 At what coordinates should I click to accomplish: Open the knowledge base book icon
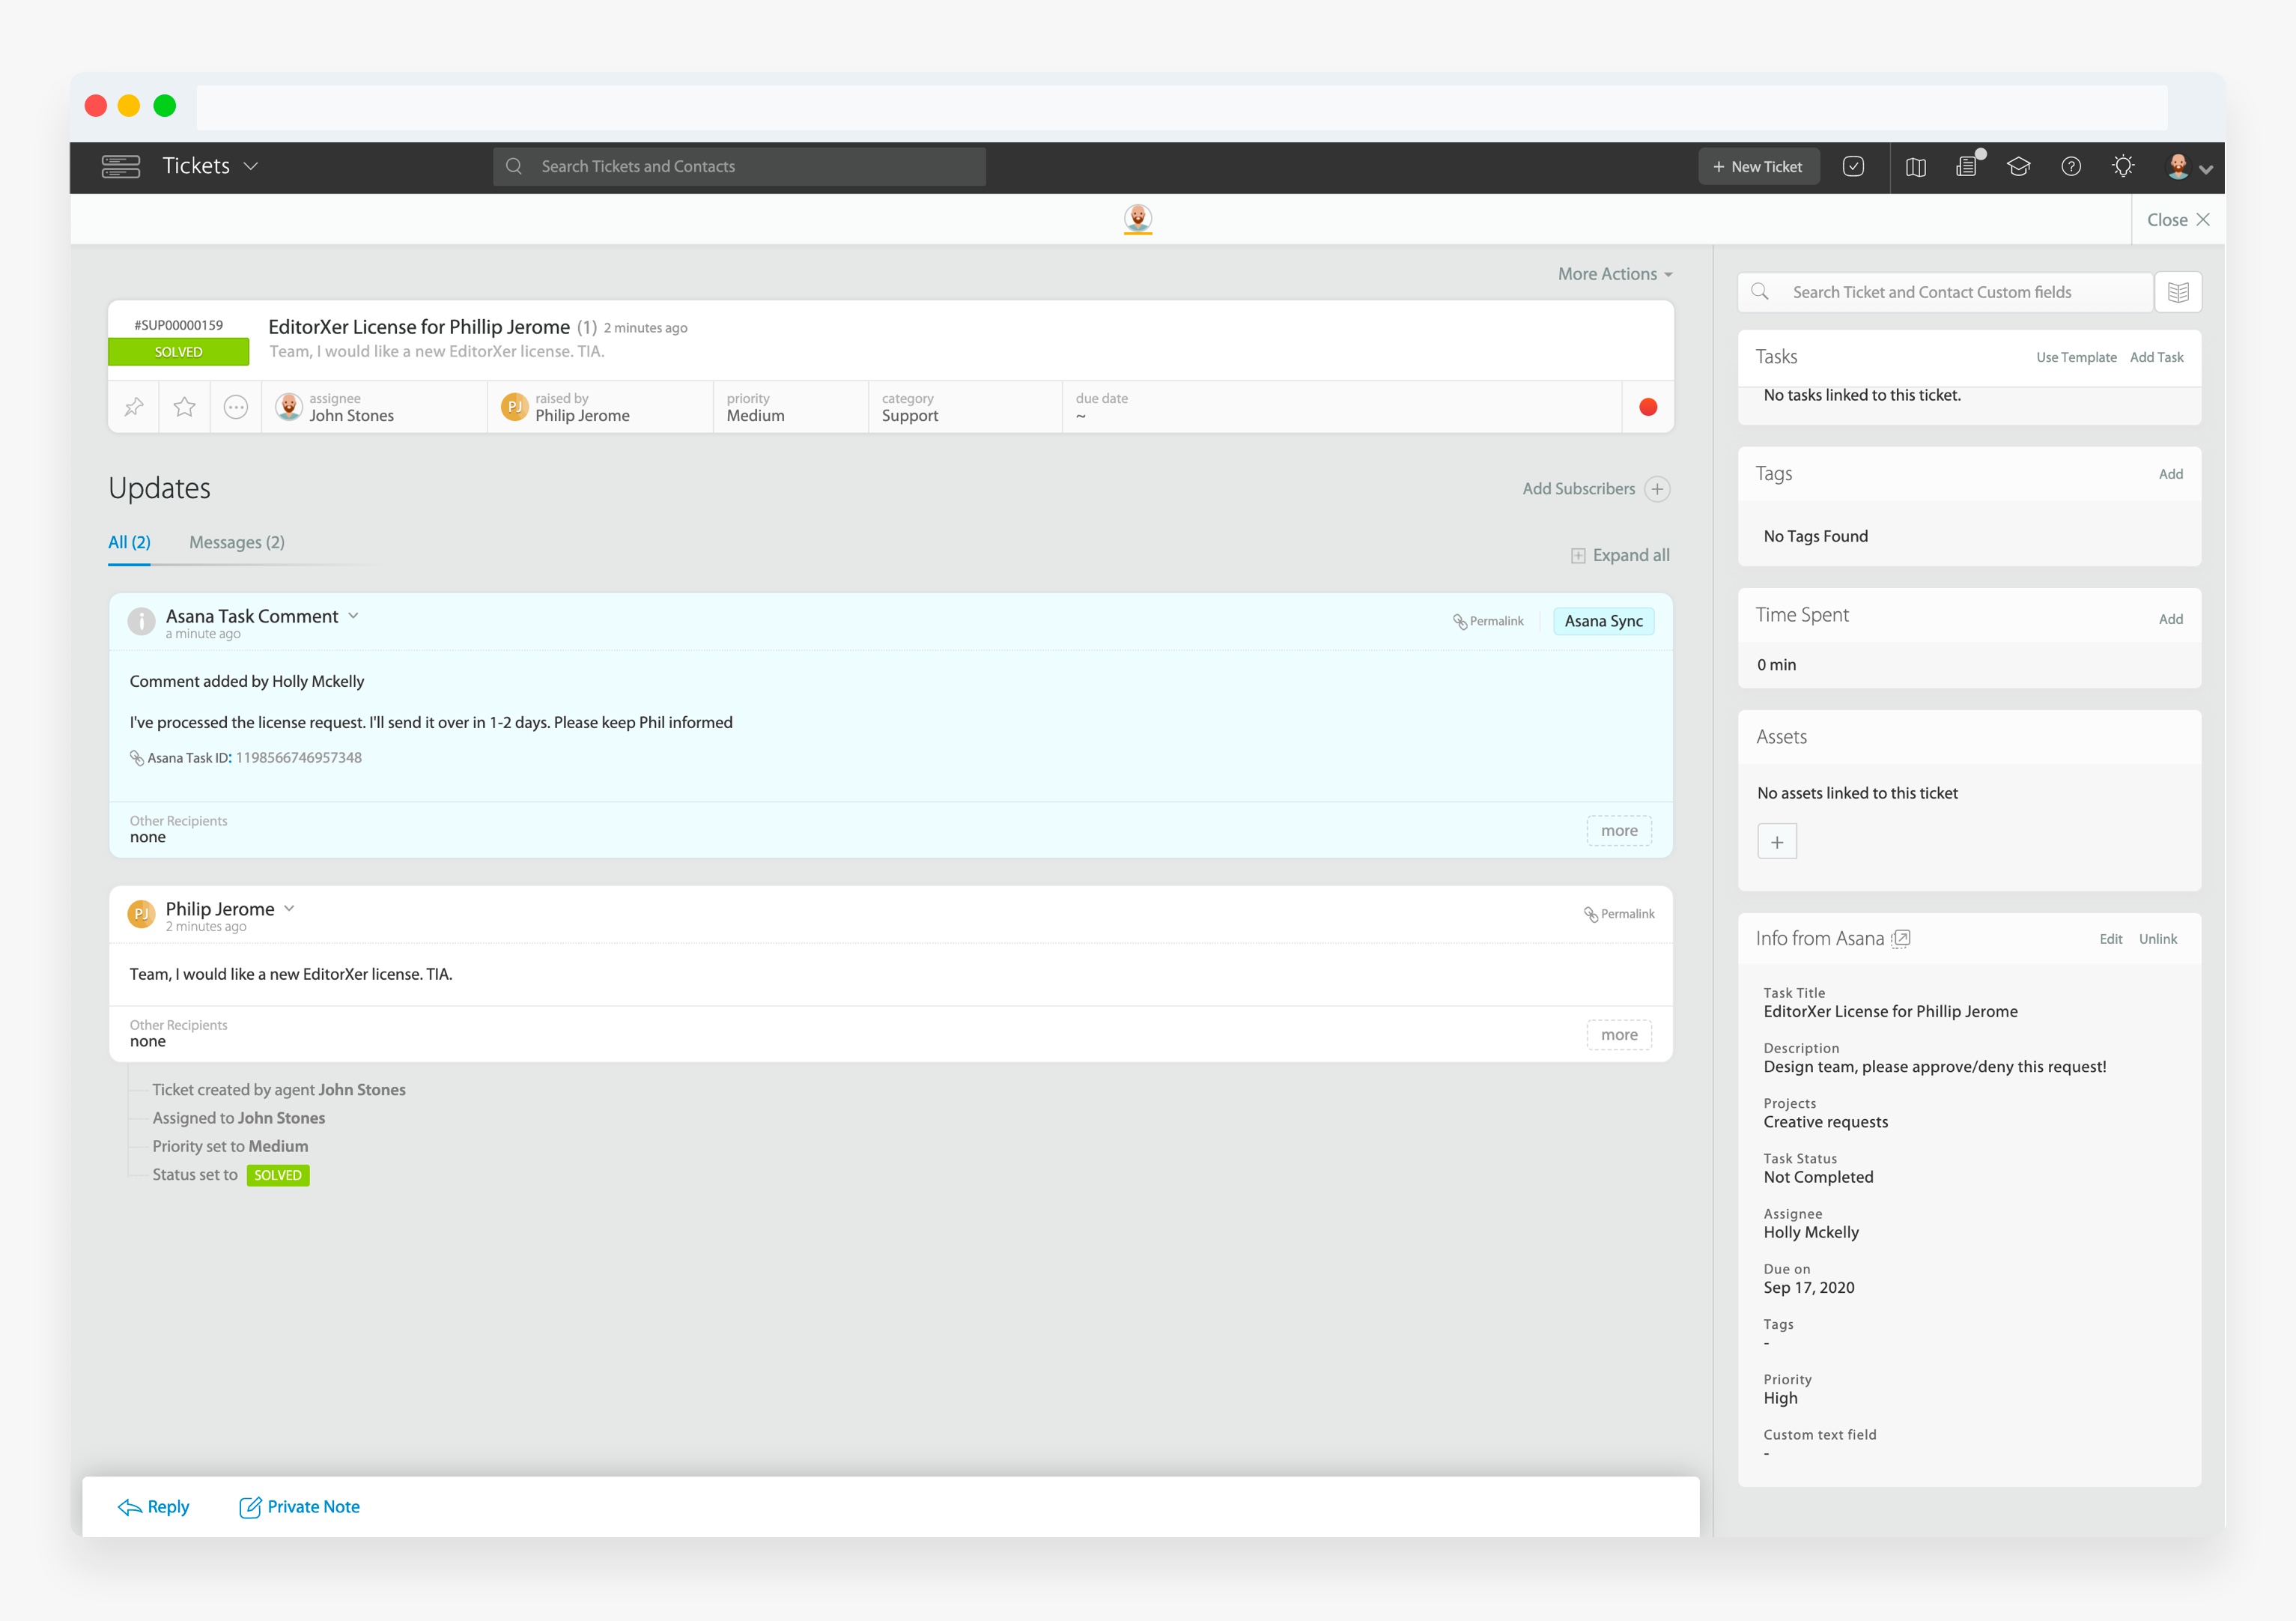(1915, 167)
